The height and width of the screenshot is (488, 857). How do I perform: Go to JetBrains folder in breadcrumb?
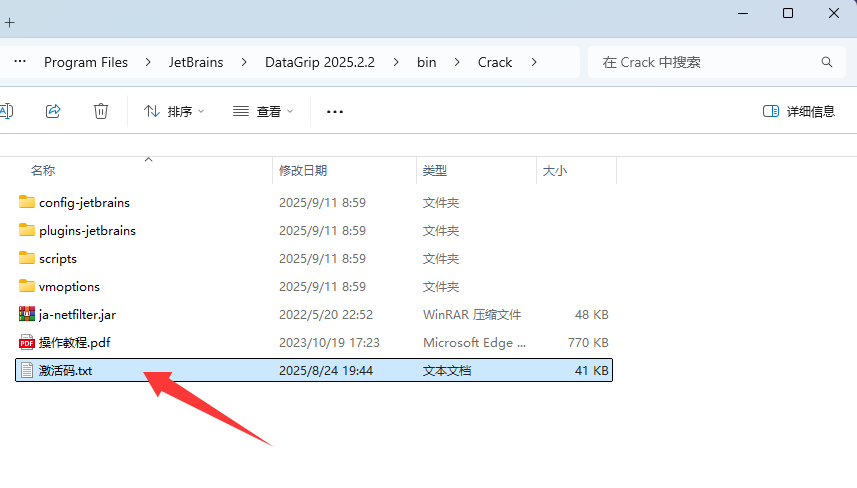[196, 62]
